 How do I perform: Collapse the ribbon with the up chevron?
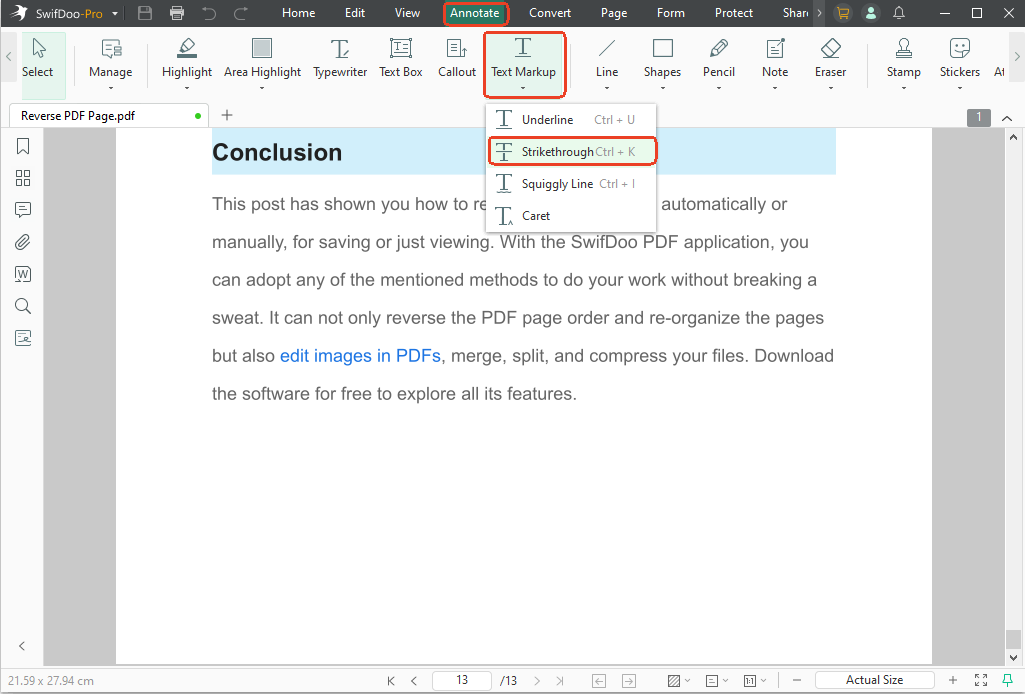tap(1007, 118)
